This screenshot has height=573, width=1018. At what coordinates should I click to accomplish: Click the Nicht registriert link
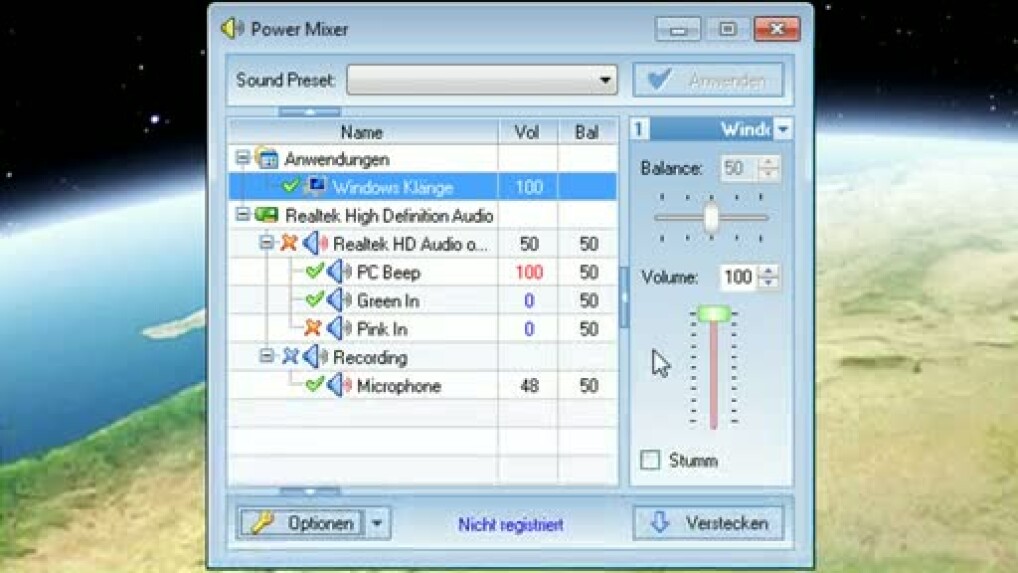tap(510, 524)
